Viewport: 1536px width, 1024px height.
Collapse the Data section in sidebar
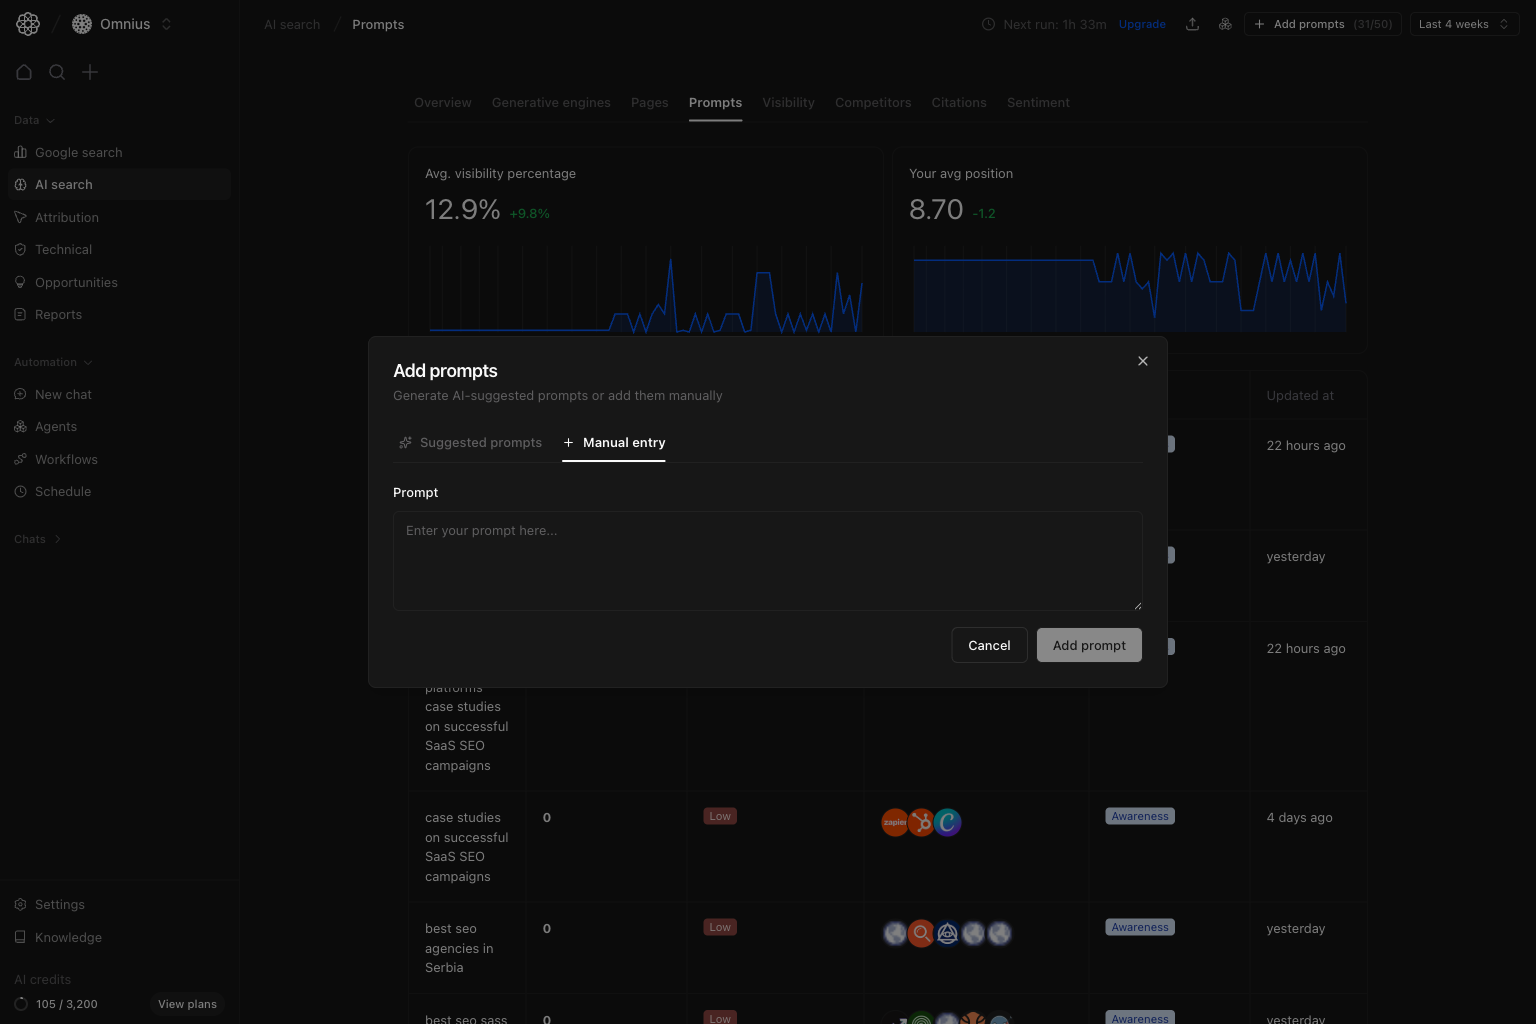pyautogui.click(x=34, y=120)
